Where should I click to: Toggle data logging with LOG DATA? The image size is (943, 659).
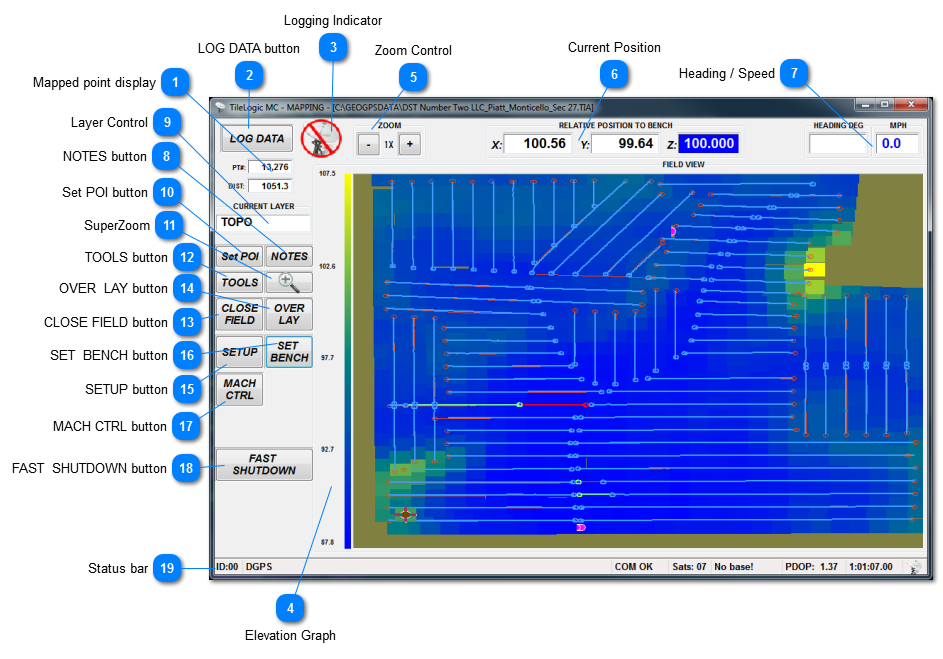pos(256,138)
